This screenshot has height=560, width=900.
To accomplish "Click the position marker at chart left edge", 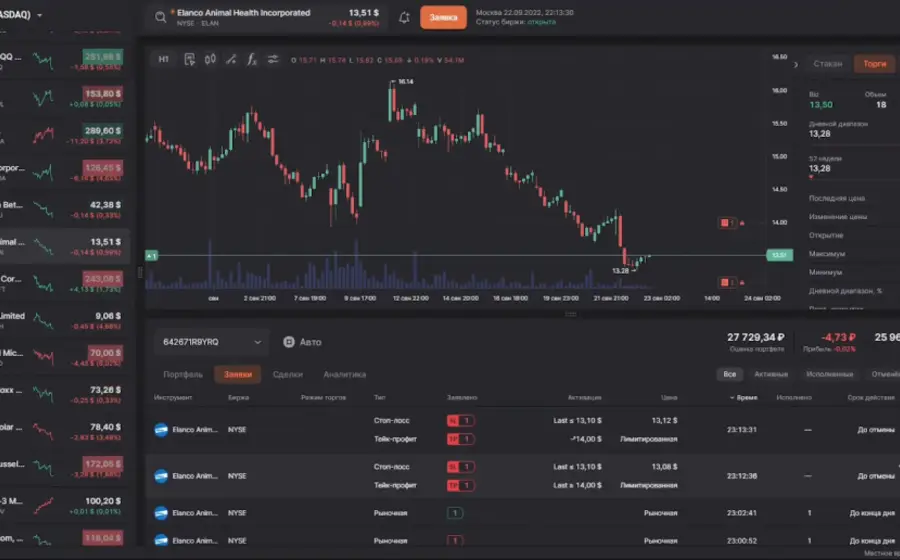I will coord(151,255).
